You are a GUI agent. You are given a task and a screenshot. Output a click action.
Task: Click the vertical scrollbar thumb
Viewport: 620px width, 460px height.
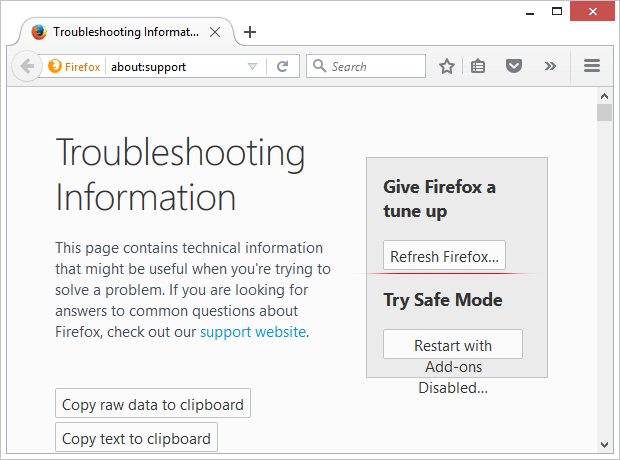click(x=604, y=113)
